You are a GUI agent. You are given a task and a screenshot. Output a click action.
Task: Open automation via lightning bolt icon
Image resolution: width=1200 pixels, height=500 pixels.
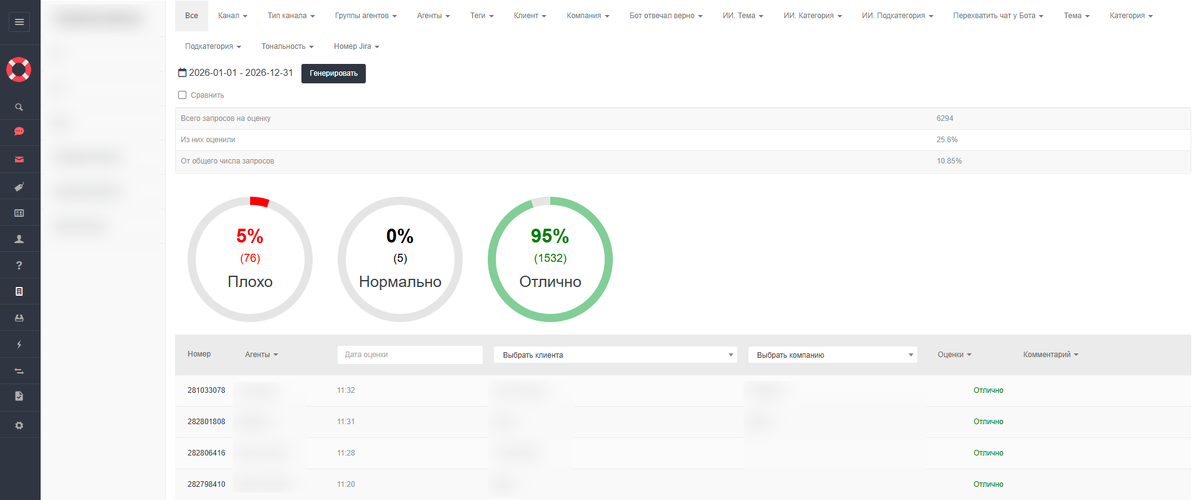[x=19, y=344]
